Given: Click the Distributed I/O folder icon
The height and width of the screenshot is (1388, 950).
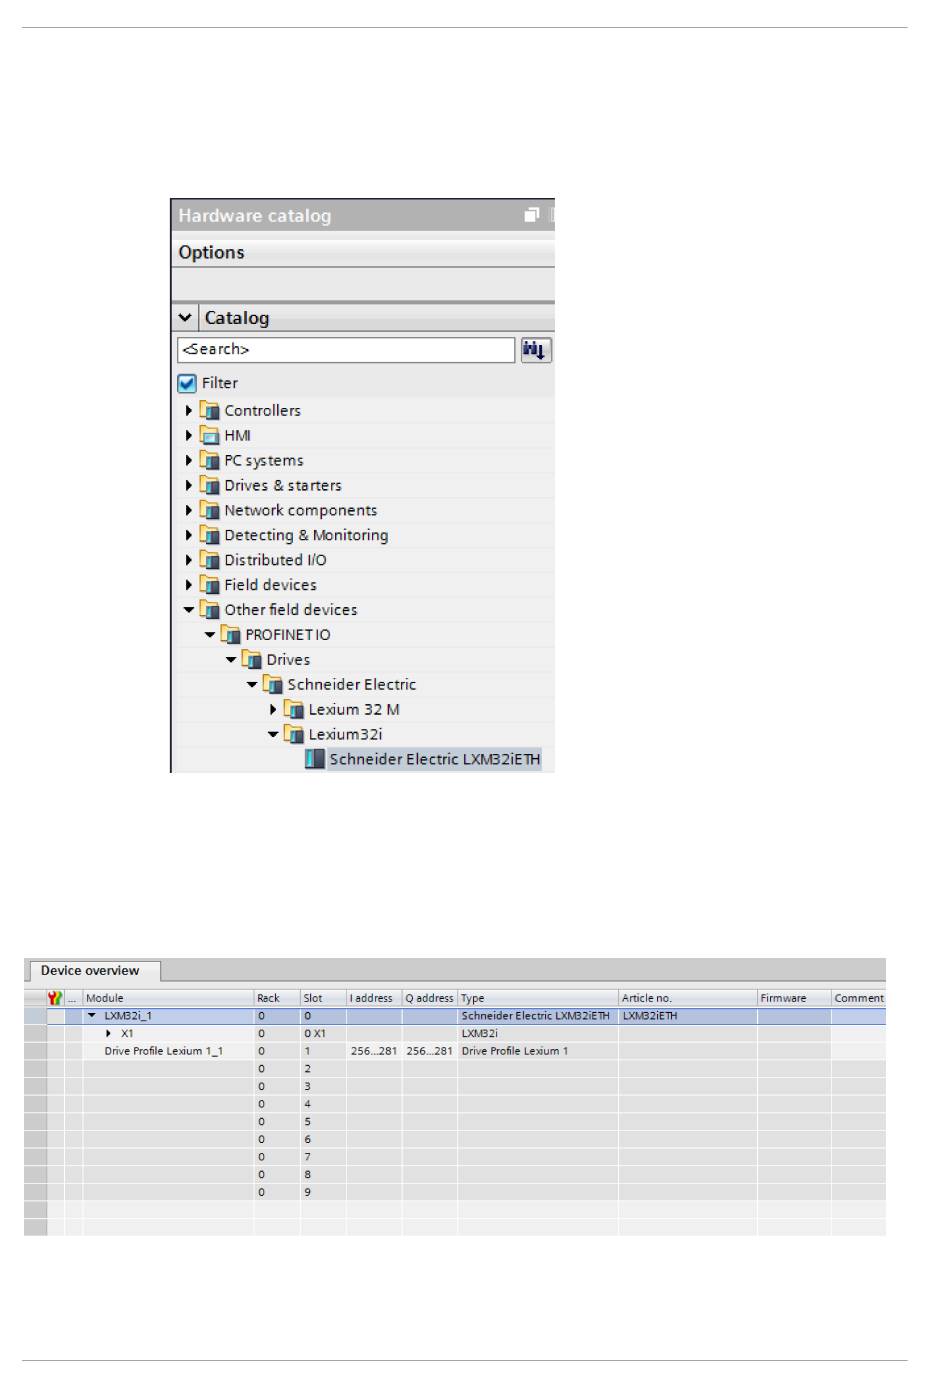Looking at the screenshot, I should [209, 560].
